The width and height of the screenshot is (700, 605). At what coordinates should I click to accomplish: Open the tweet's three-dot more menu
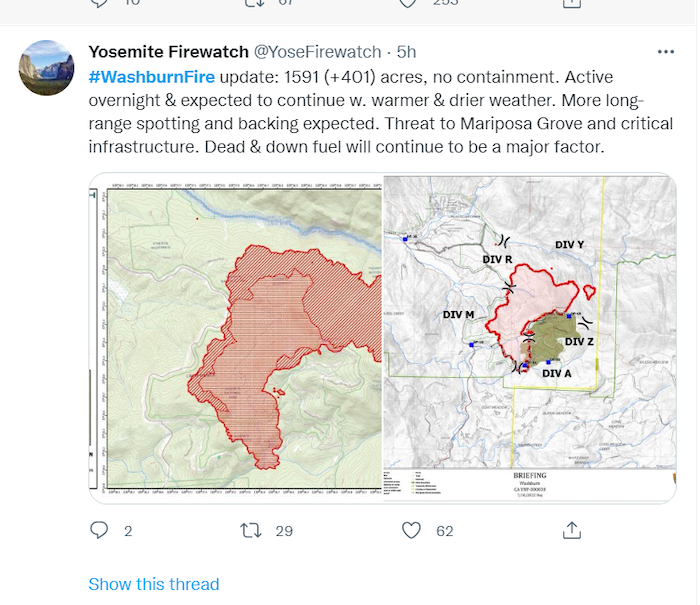(666, 52)
